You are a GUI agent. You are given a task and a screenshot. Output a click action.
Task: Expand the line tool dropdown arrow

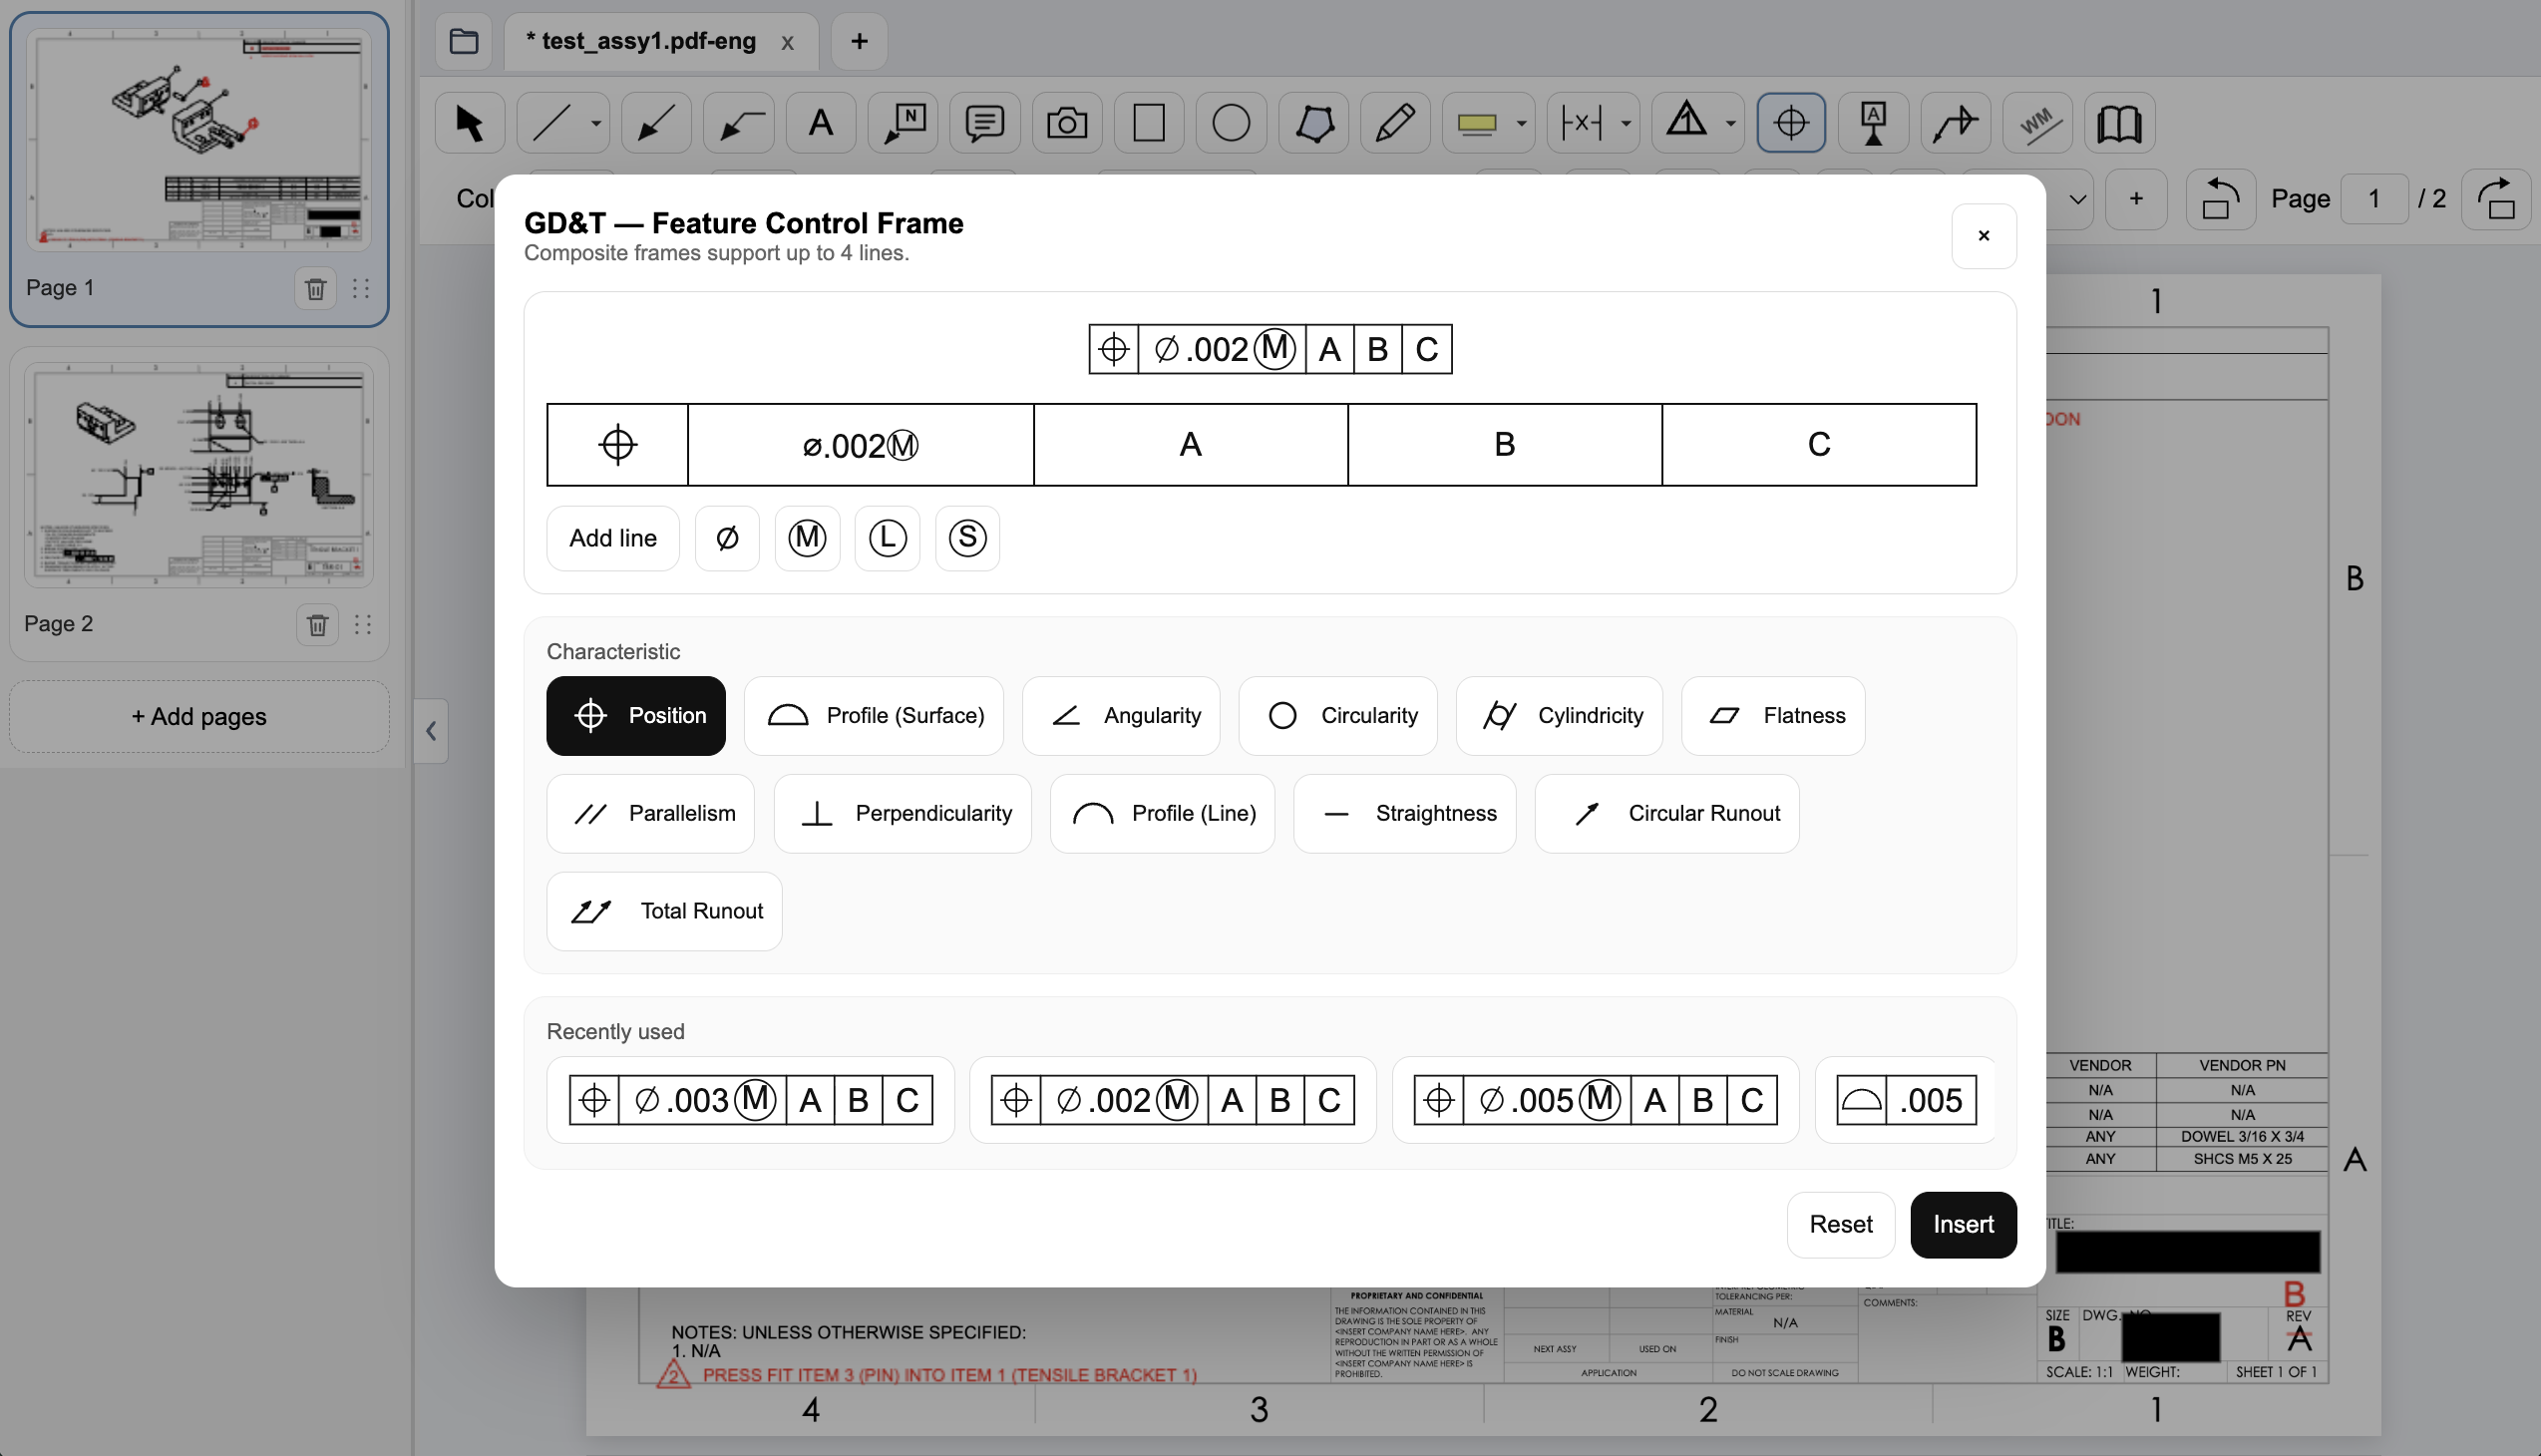coord(596,124)
